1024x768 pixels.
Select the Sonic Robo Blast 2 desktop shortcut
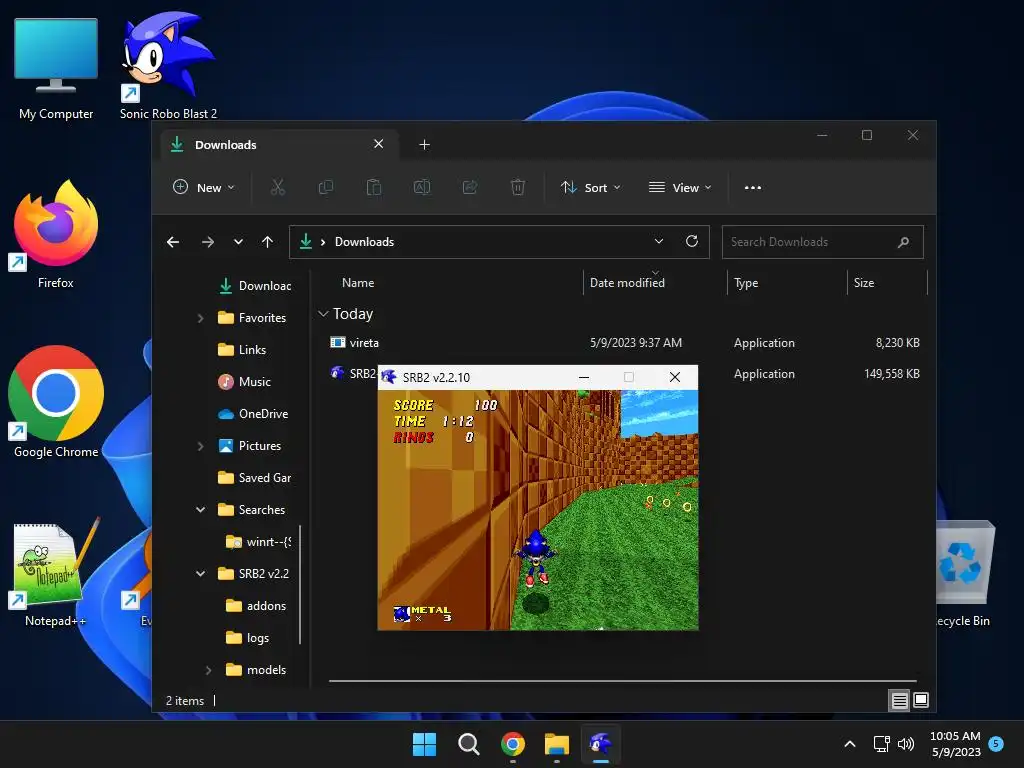pyautogui.click(x=168, y=65)
